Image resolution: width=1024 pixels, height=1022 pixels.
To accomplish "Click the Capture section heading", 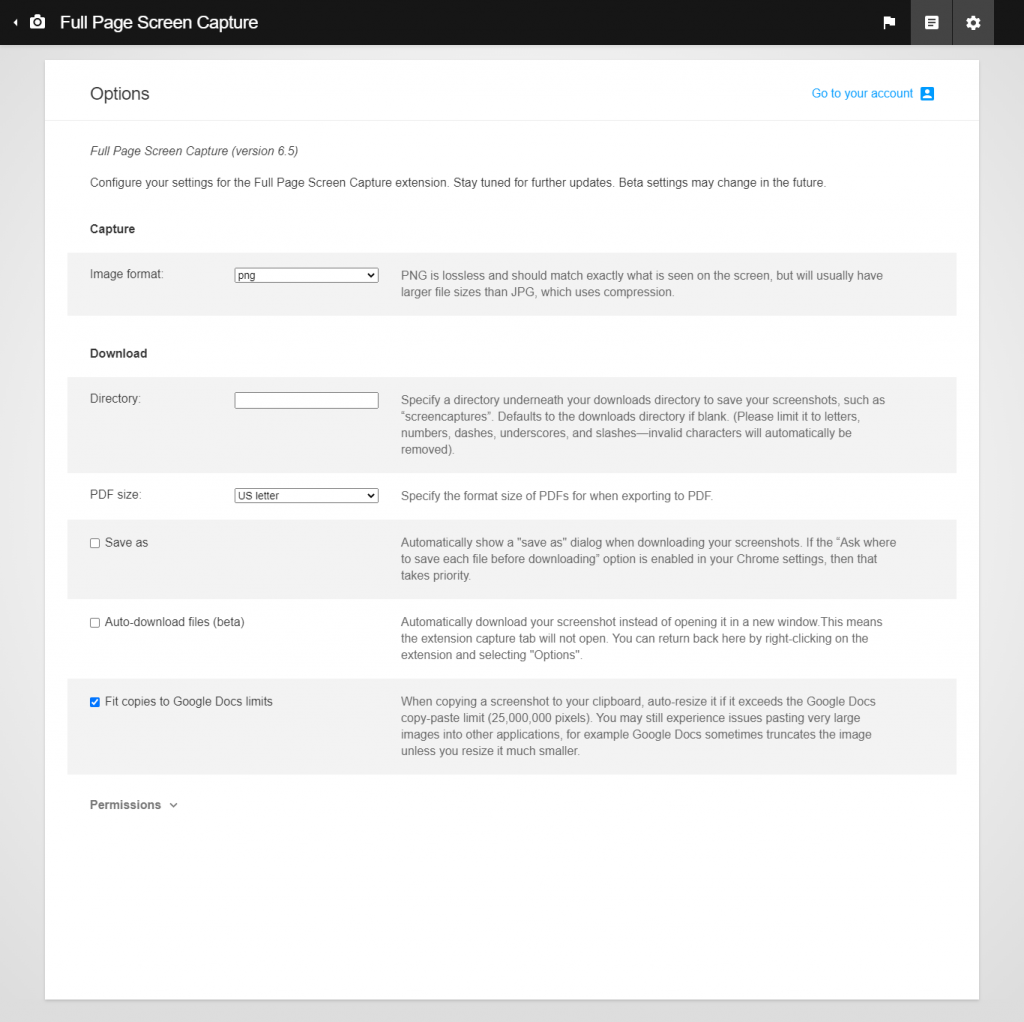I will pos(112,229).
